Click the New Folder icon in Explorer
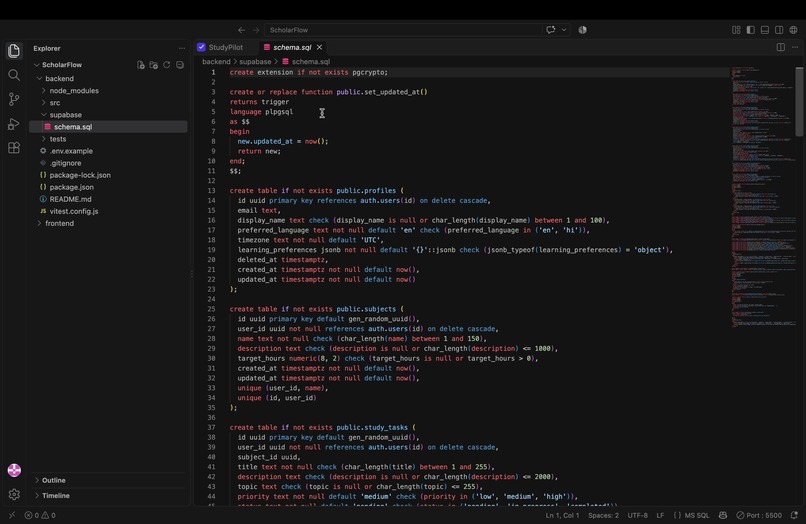 (153, 65)
